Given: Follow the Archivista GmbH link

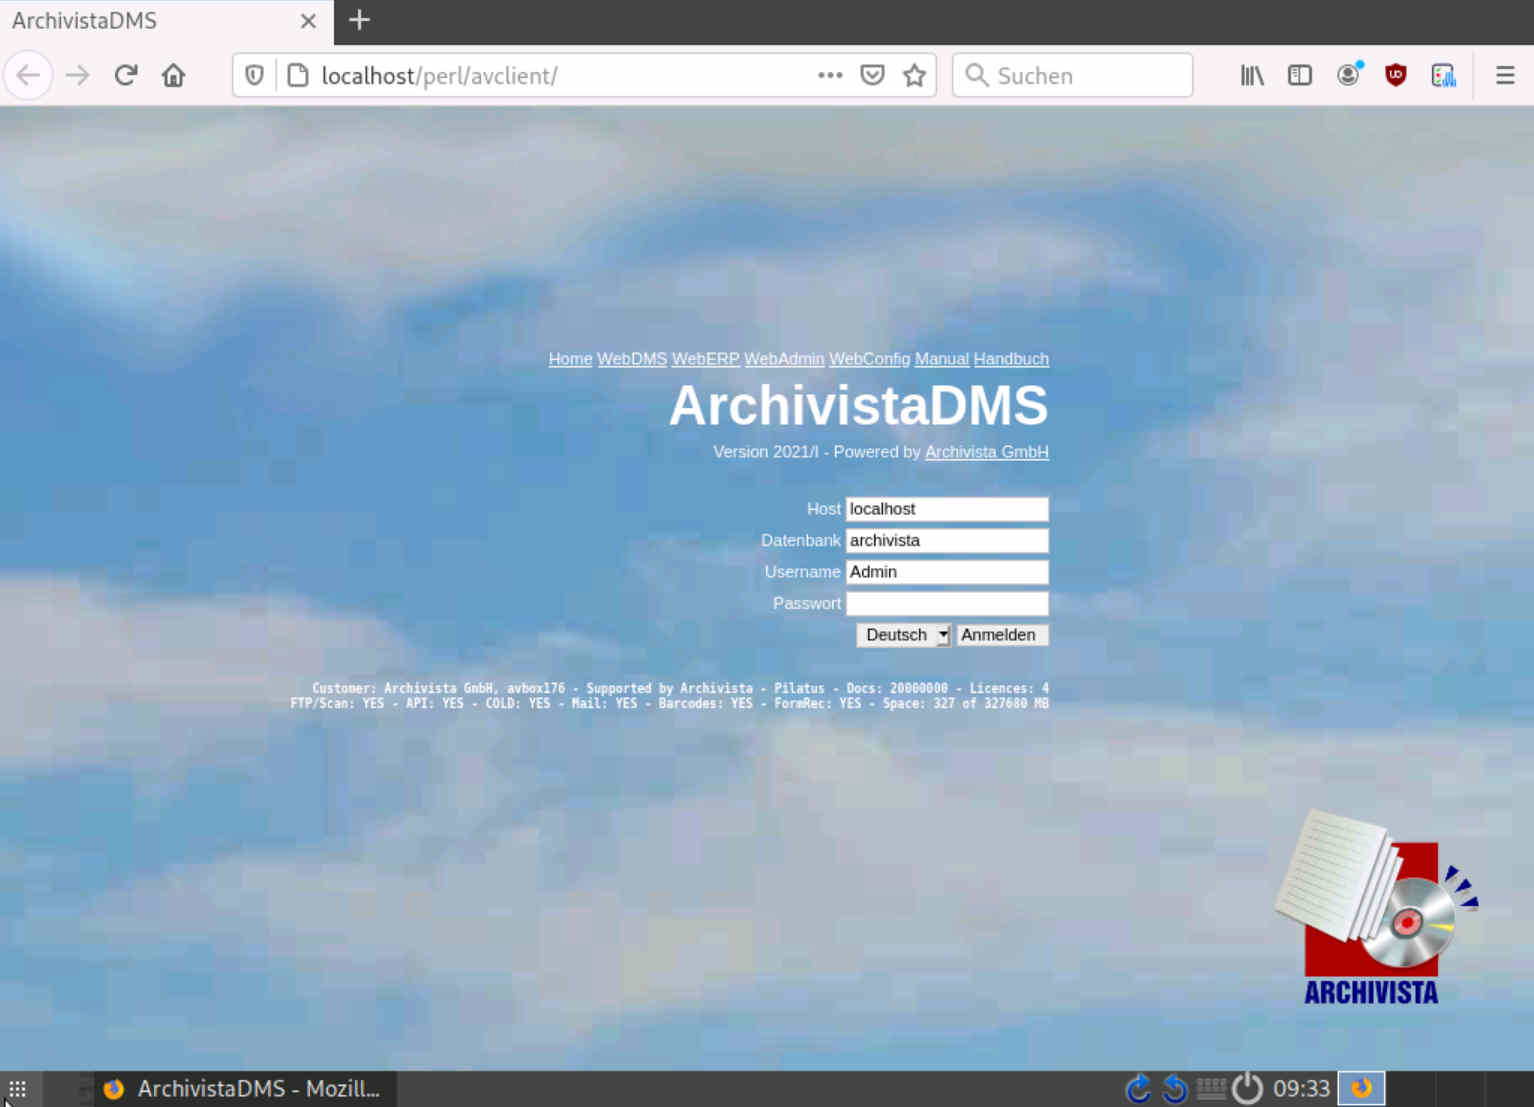Looking at the screenshot, I should coord(987,452).
